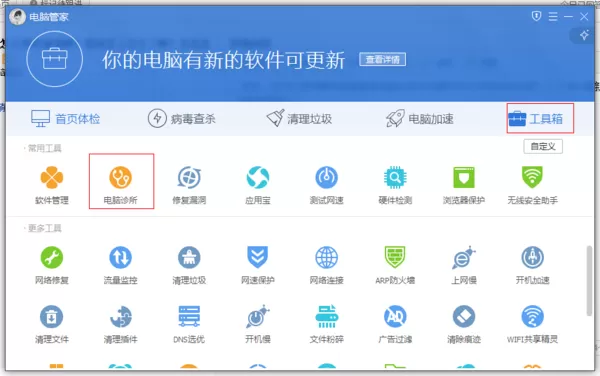Switch to 电脑加速 tab
Image resolution: width=600 pixels, height=376 pixels.
(420, 119)
